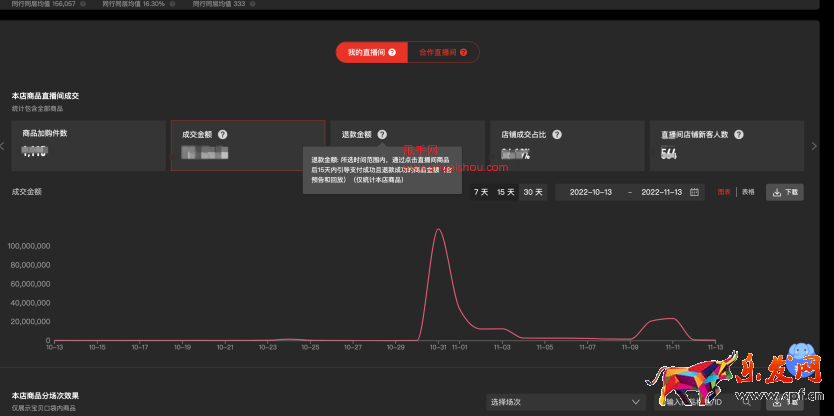Open the 选择场次 dropdown
834x416 pixels.
565,402
